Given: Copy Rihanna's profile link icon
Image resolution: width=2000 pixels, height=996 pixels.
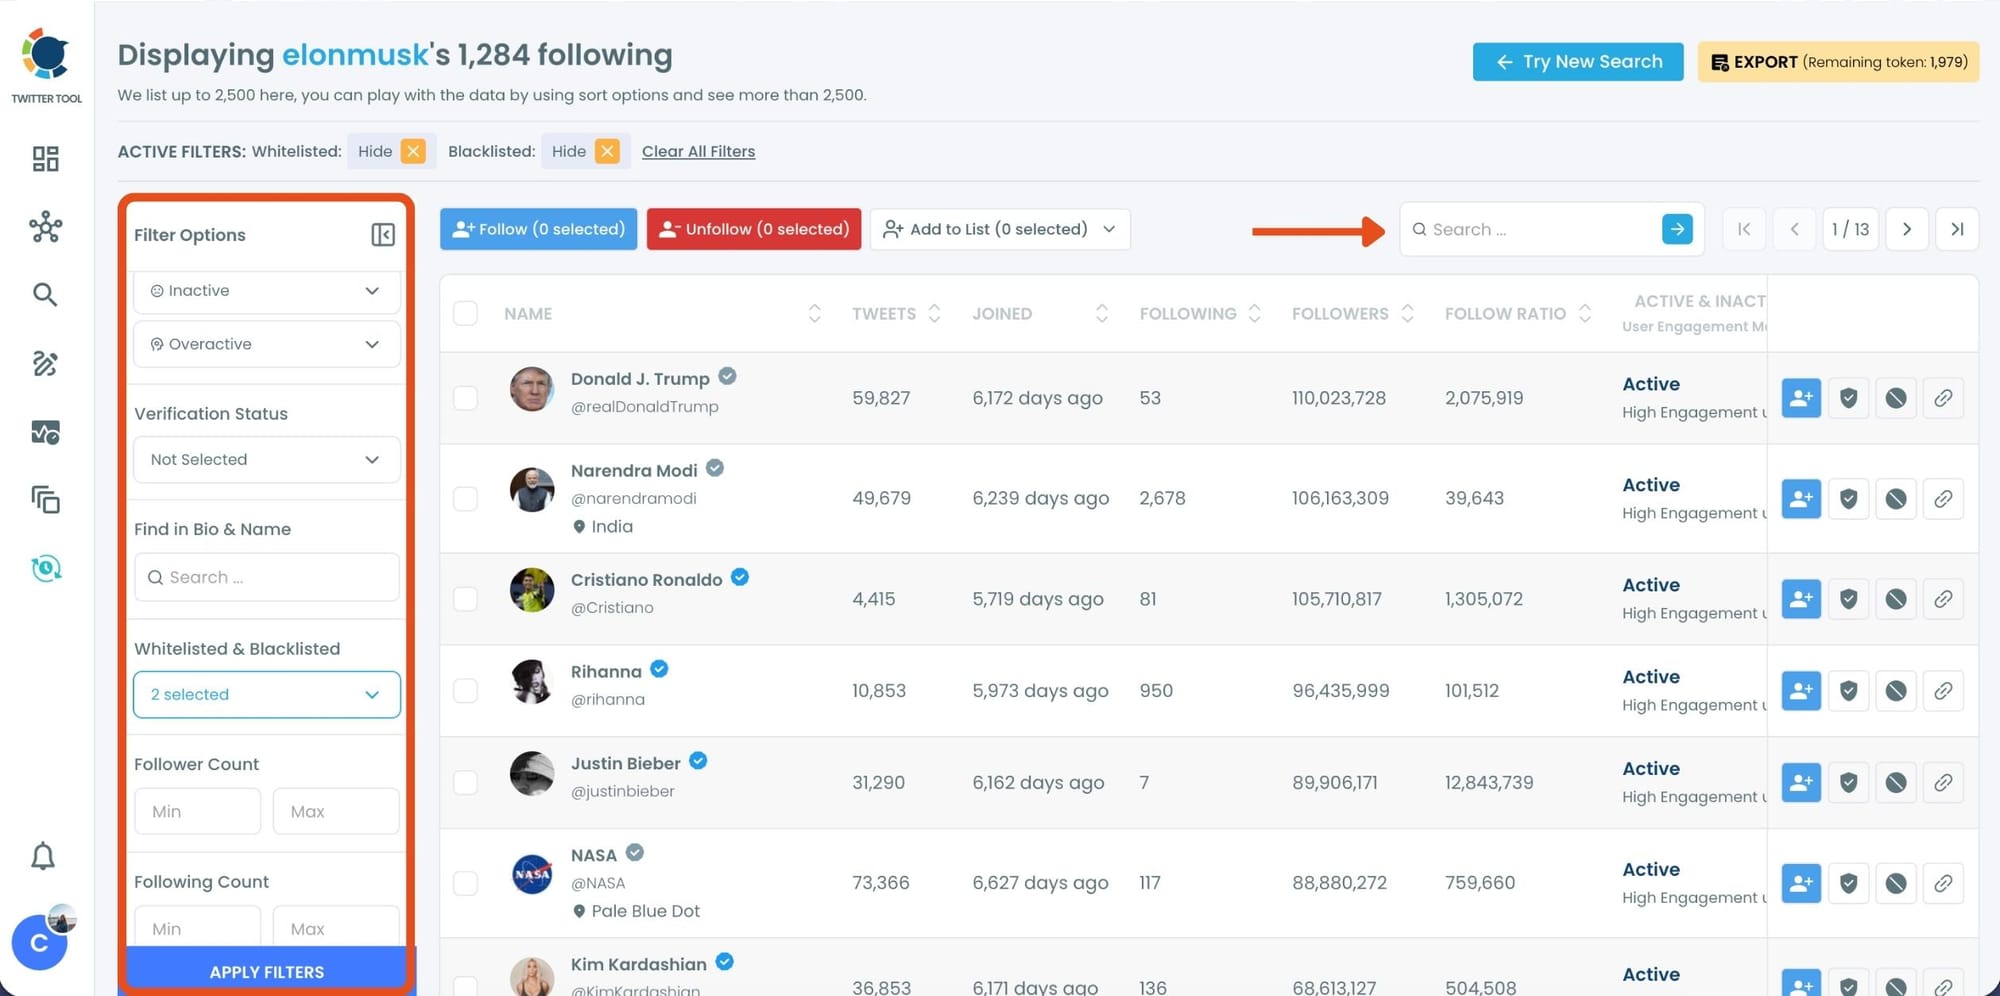Looking at the screenshot, I should (x=1943, y=690).
